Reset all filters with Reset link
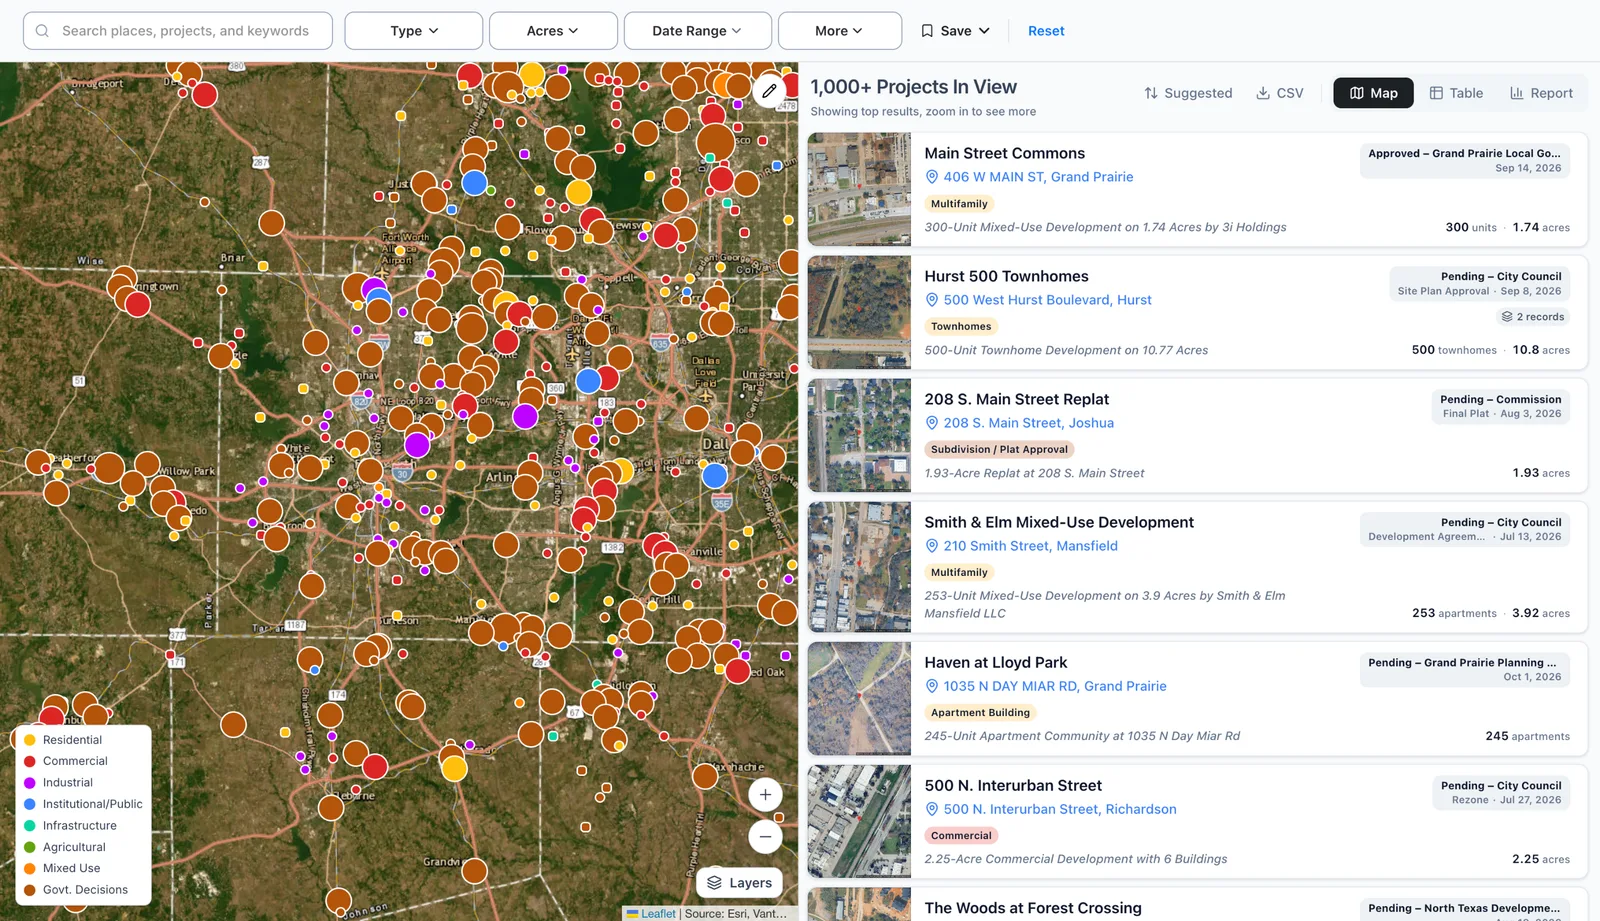This screenshot has width=1600, height=921. click(x=1046, y=31)
